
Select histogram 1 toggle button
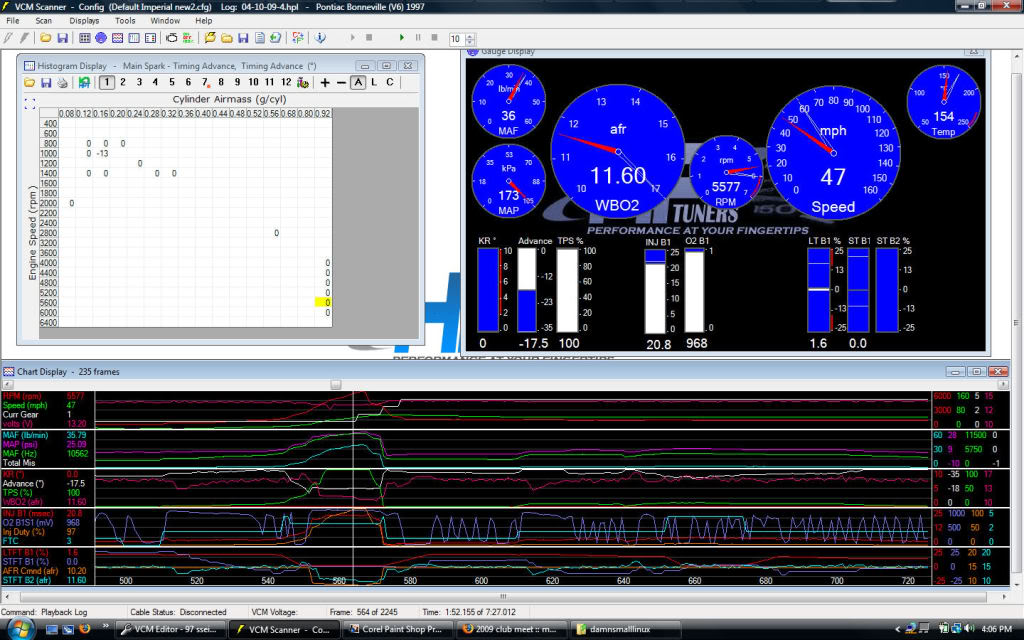click(x=106, y=82)
